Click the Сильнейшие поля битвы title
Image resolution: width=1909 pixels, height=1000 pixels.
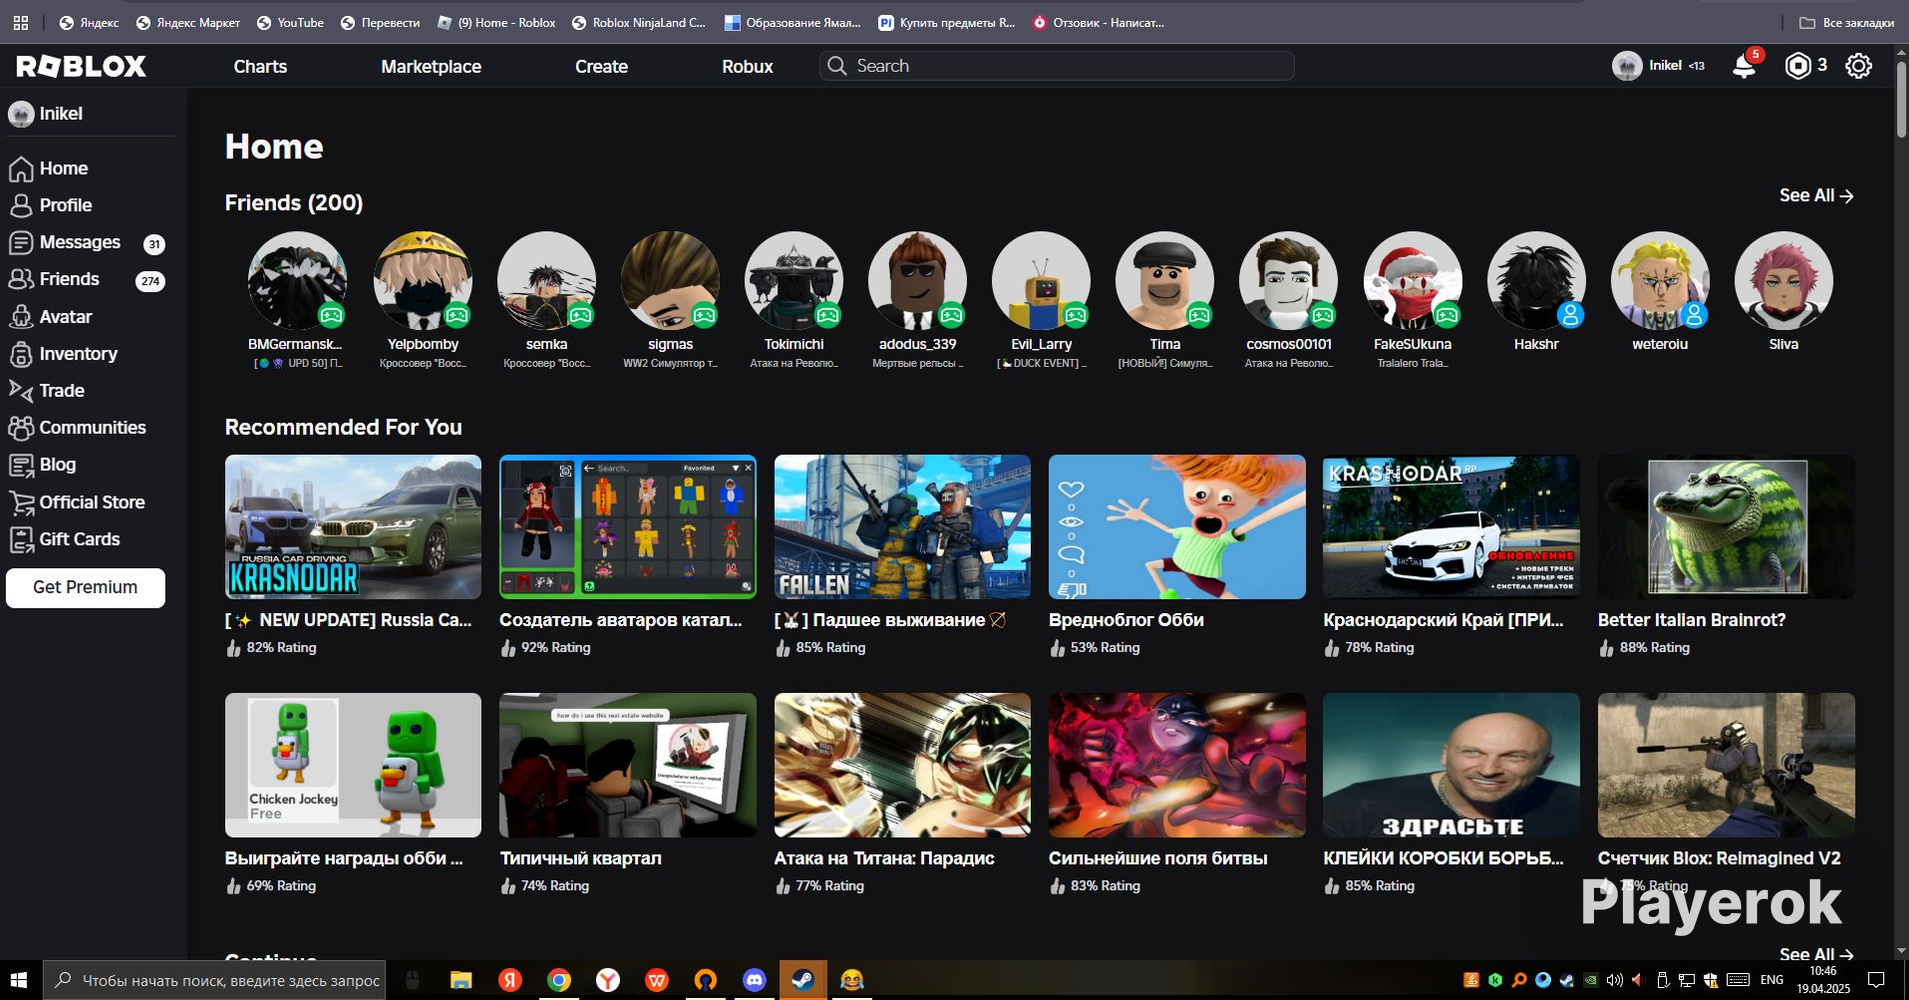(1158, 858)
